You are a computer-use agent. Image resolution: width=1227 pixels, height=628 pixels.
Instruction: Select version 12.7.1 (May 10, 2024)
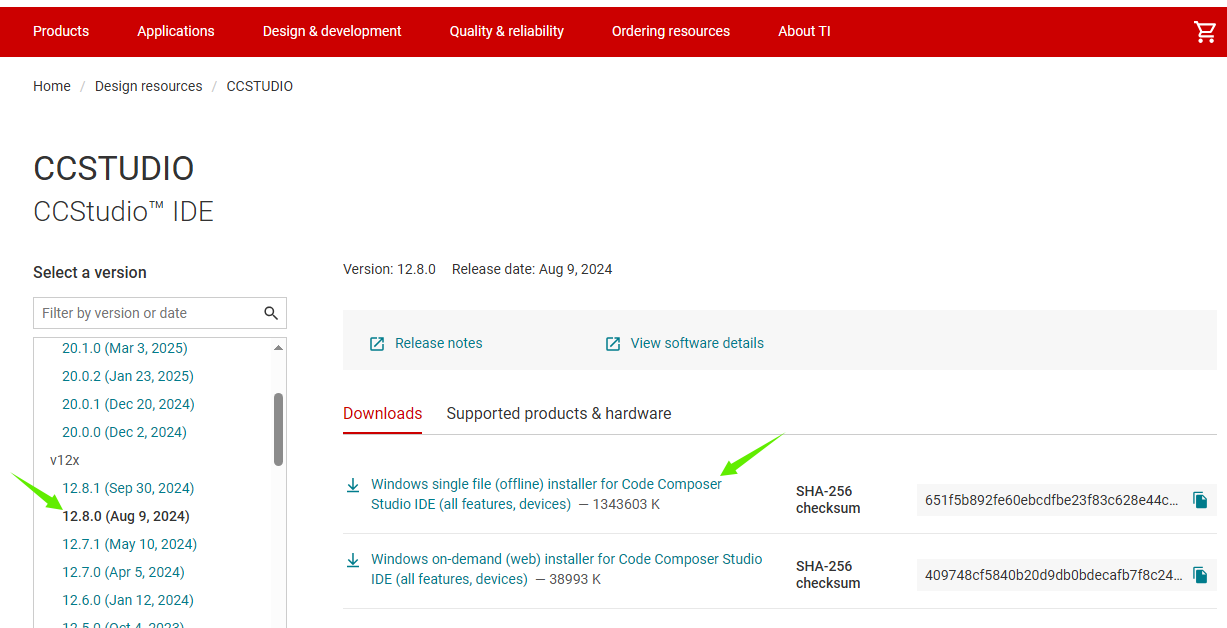point(130,544)
